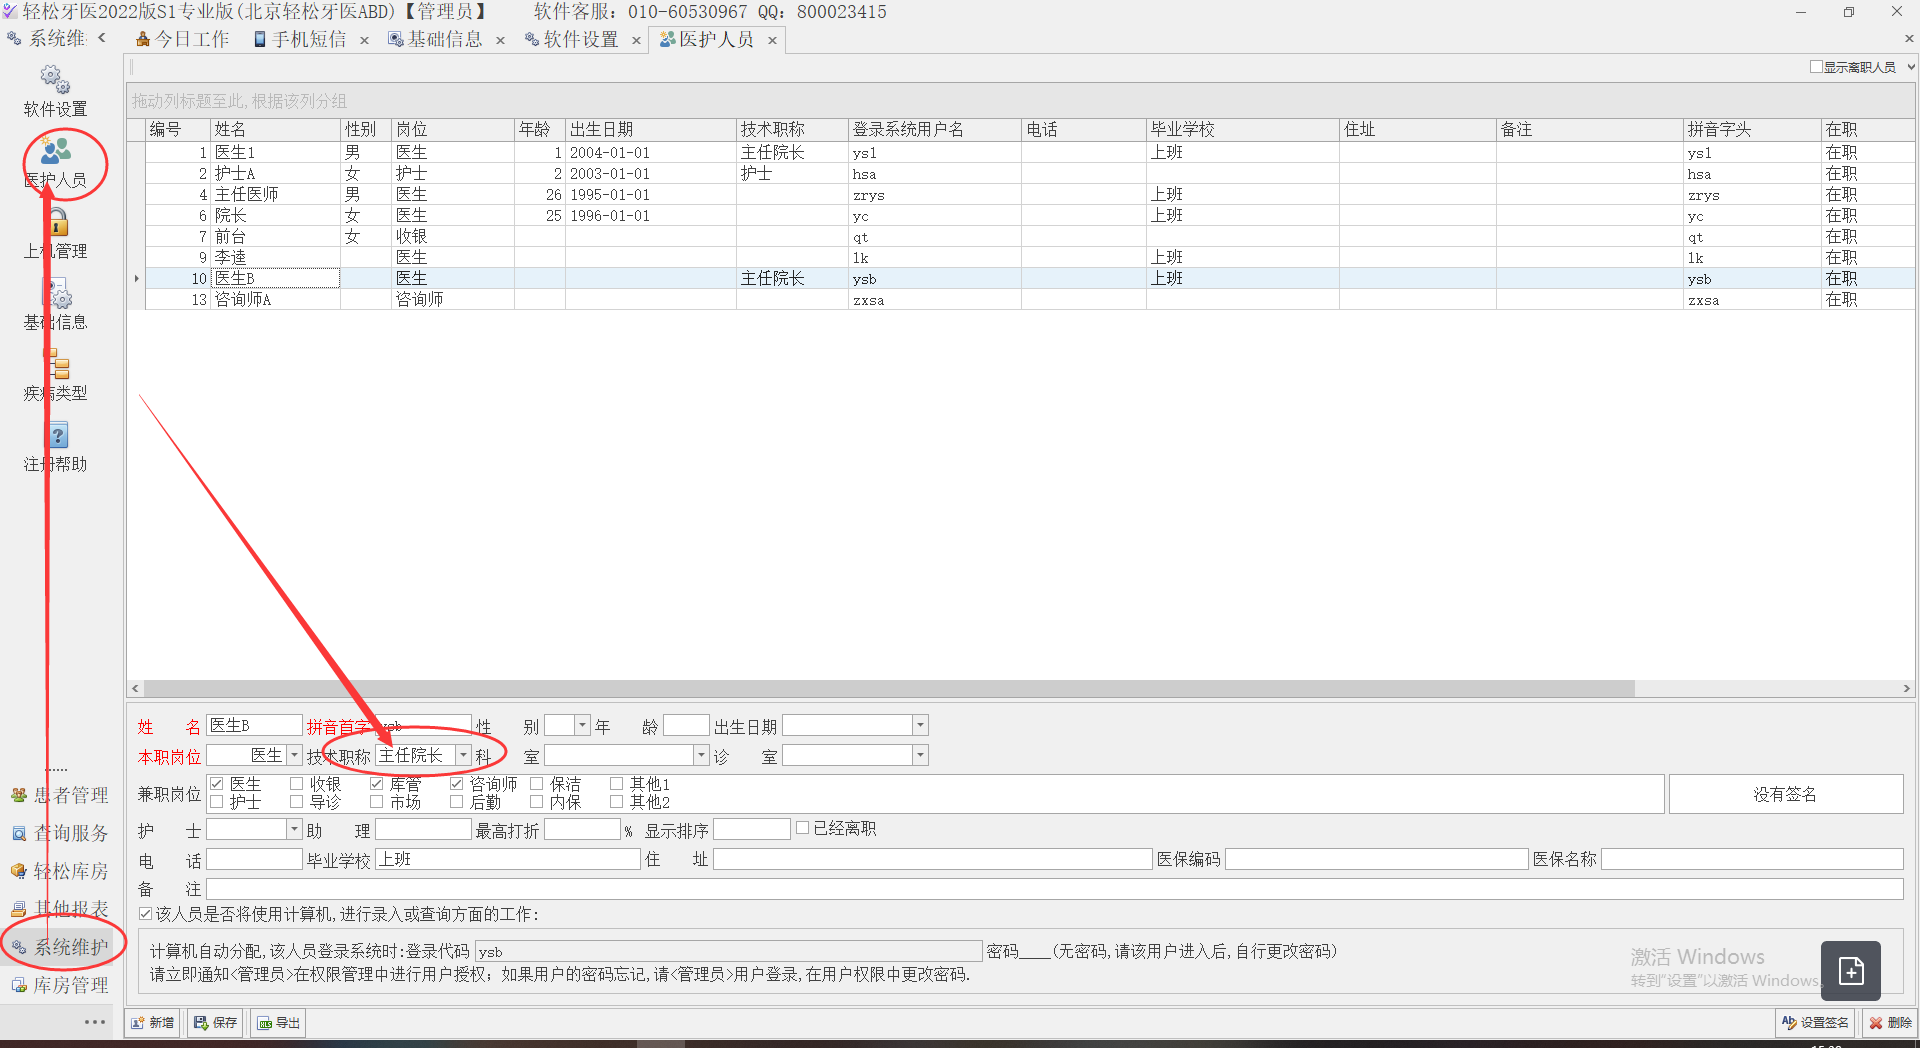The image size is (1920, 1048).
Task: Uncheck 医生 in 兼职岗位
Action: 217,784
